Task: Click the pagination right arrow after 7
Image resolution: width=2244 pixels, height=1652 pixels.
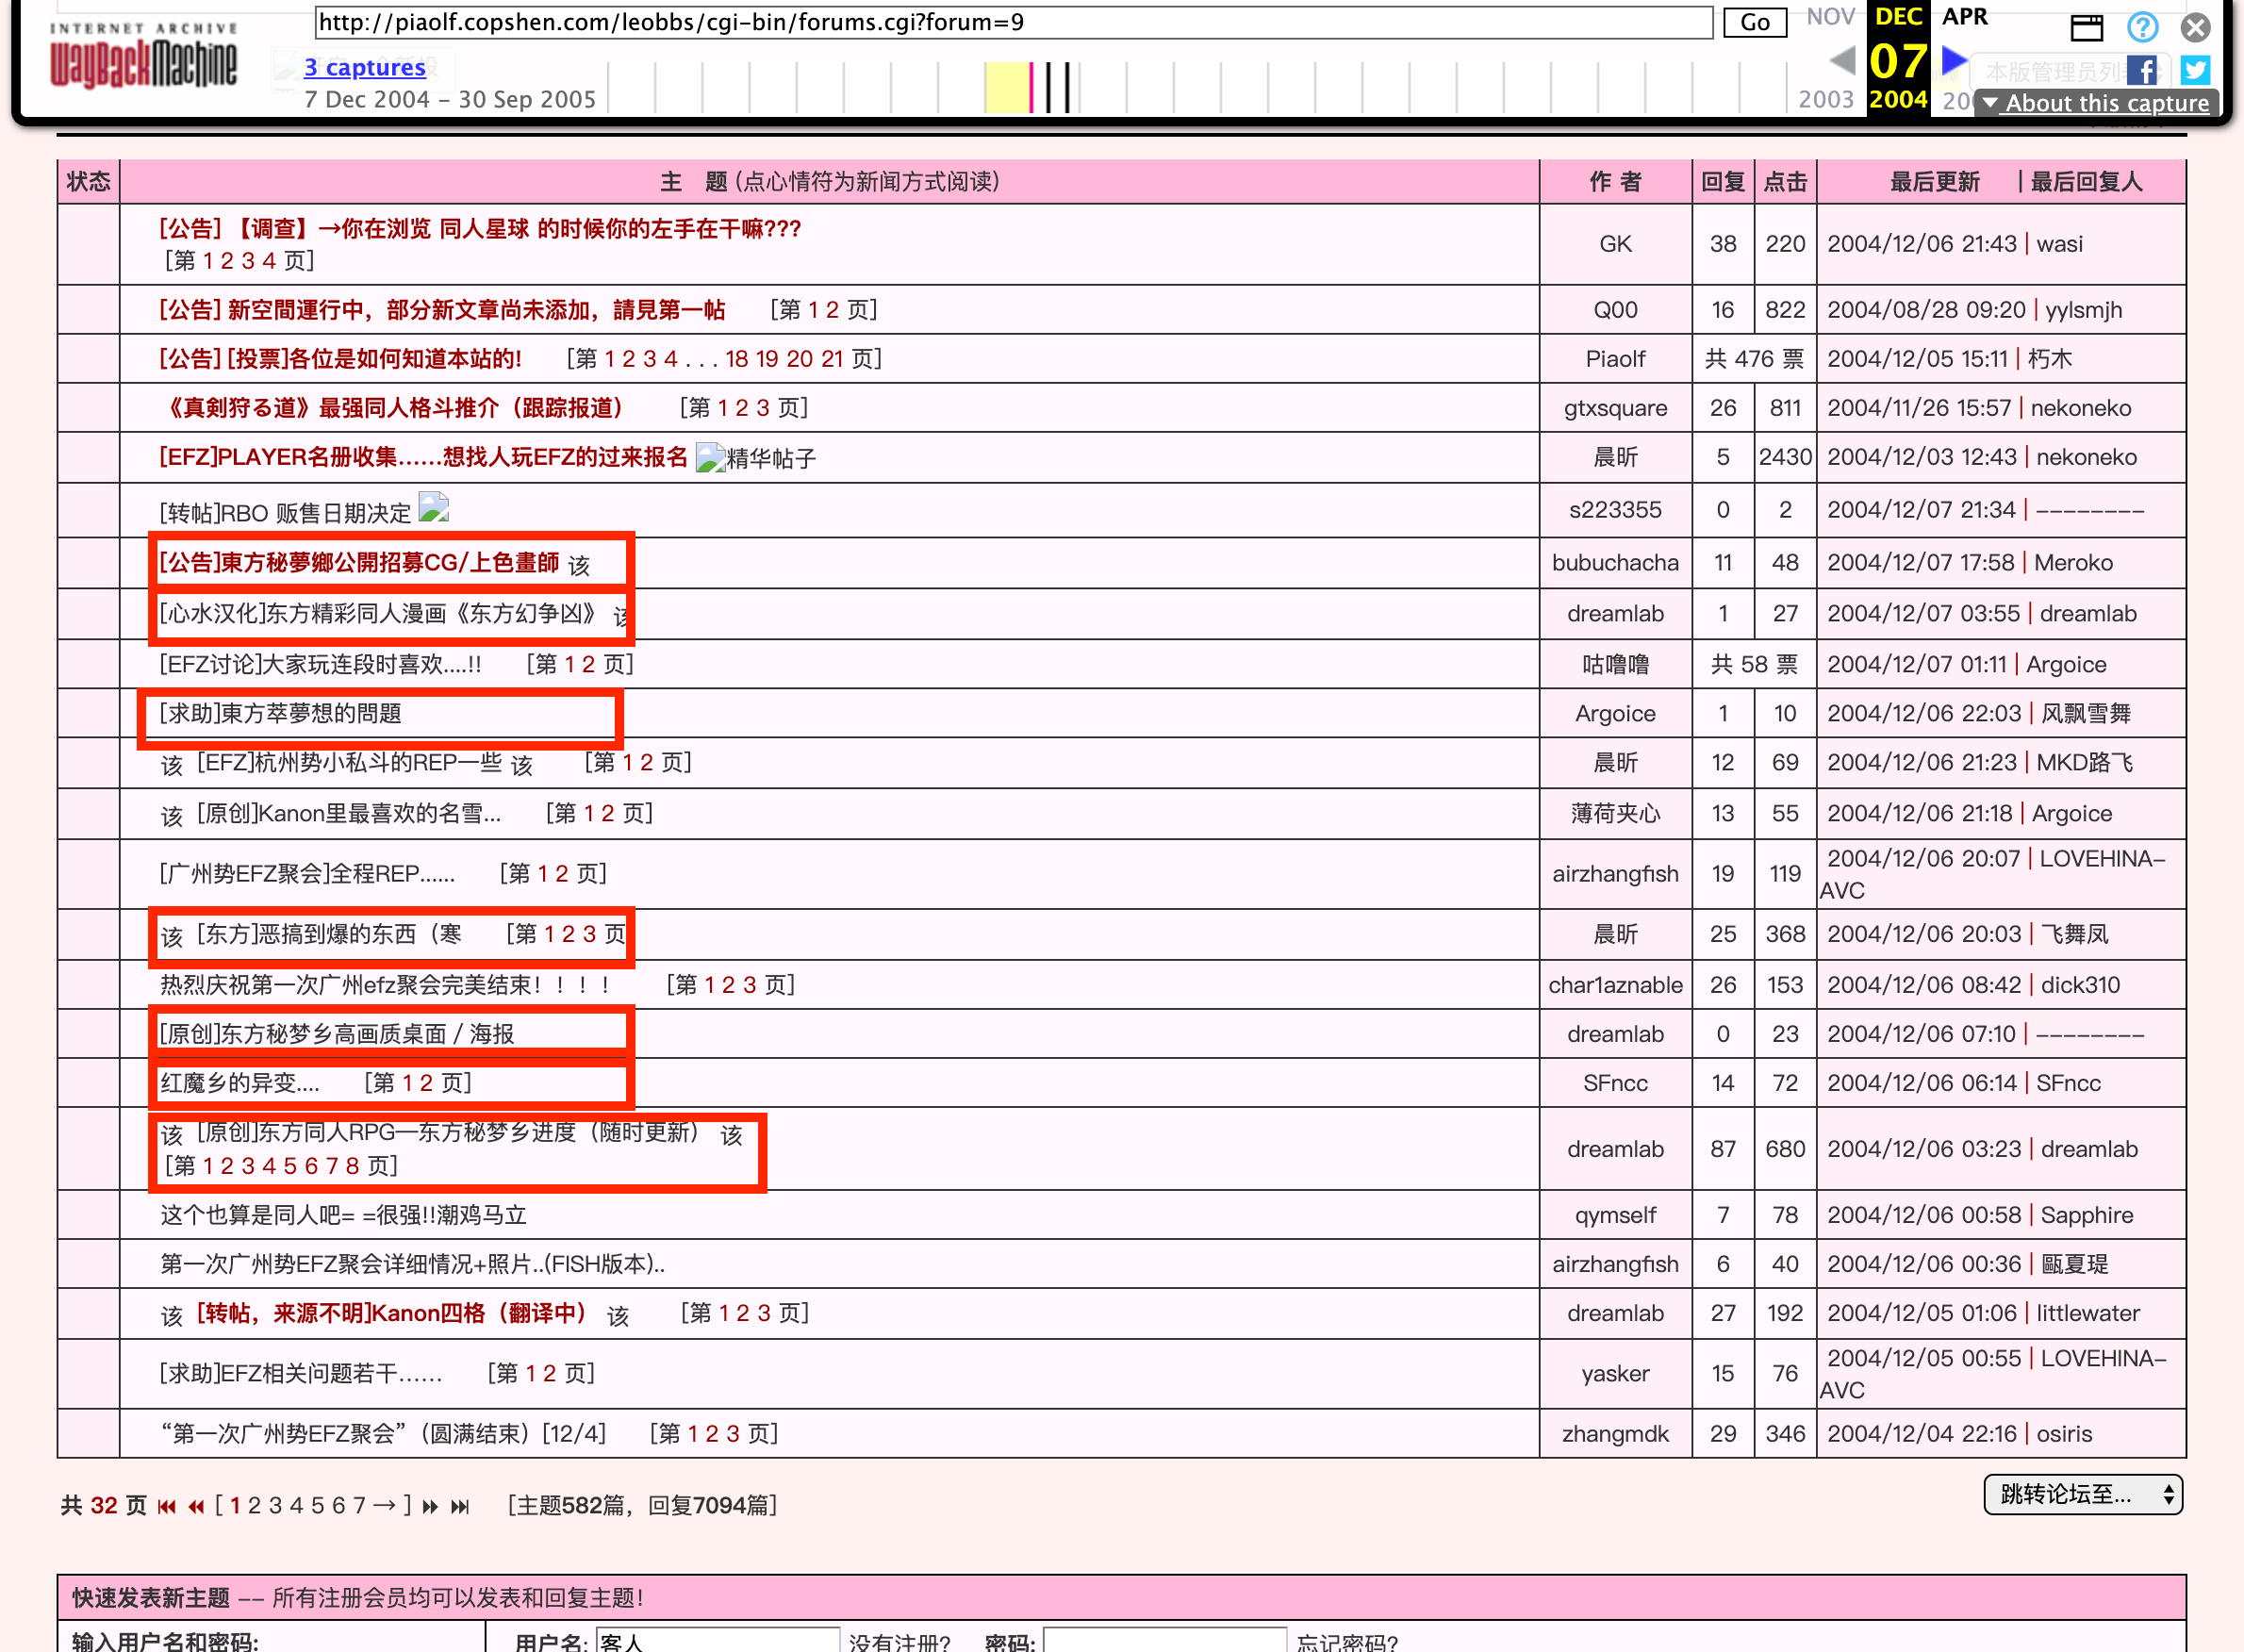Action: [384, 1506]
